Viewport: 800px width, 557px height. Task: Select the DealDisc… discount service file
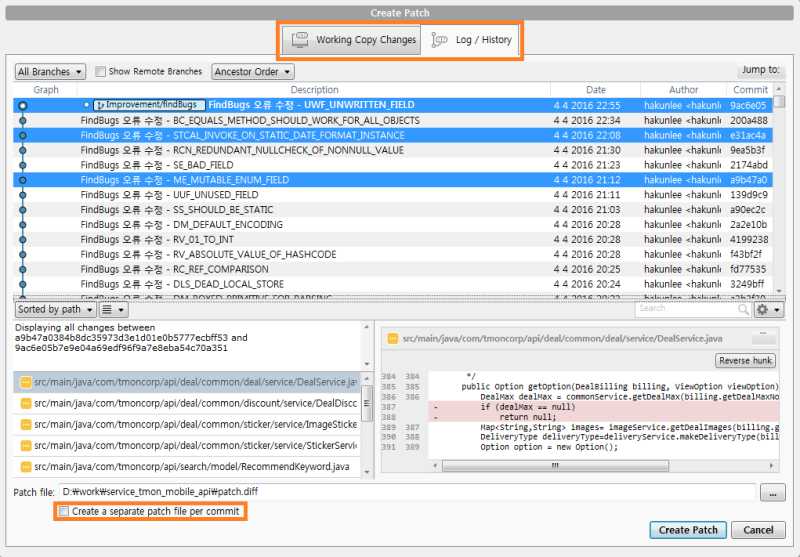coord(187,403)
